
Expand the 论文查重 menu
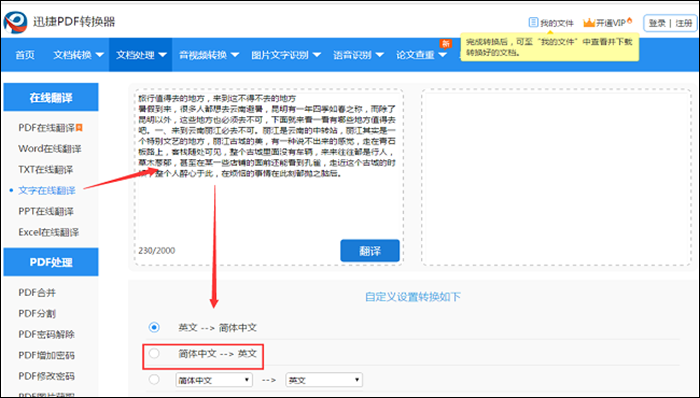[x=421, y=55]
